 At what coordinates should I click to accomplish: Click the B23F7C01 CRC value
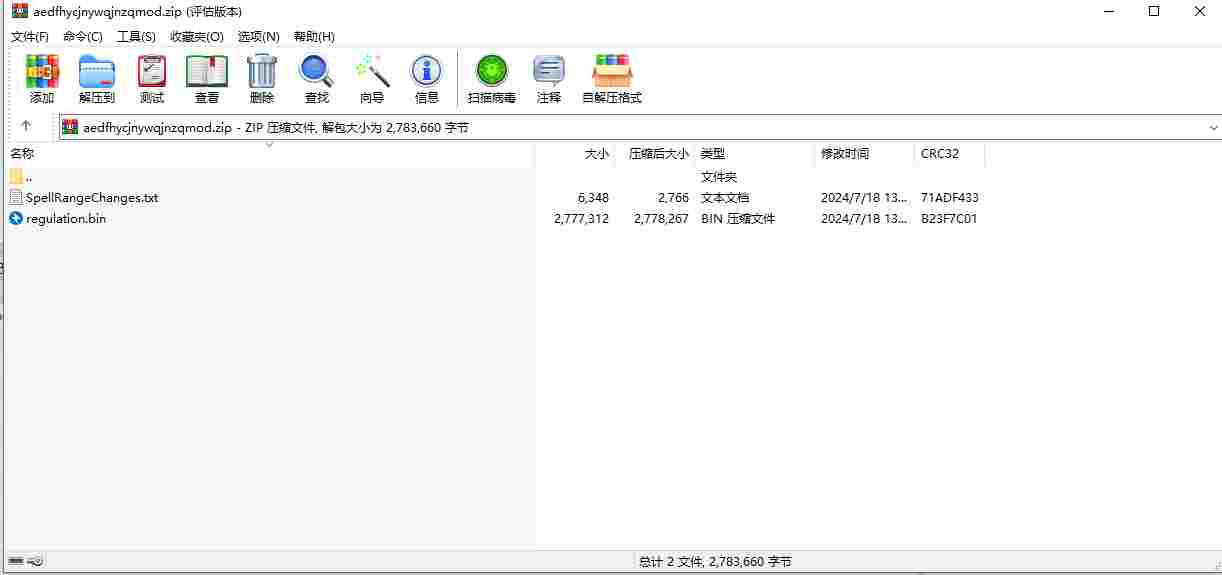coord(949,218)
